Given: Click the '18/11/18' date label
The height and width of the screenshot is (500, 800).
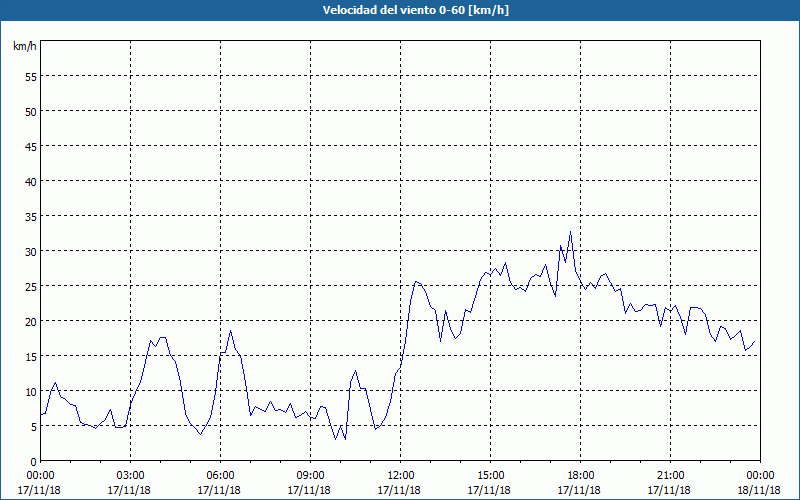Looking at the screenshot, I should (759, 490).
